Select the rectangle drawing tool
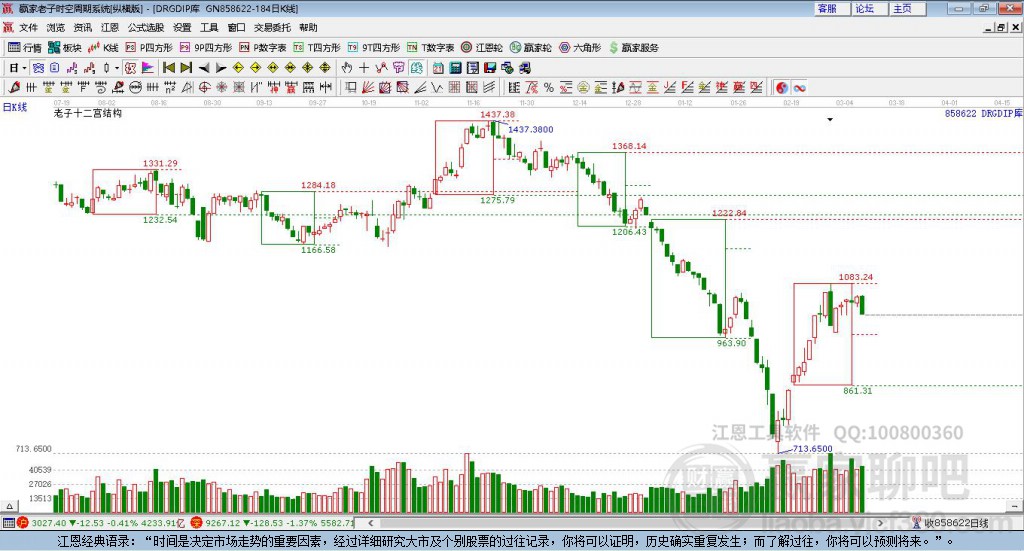Image resolution: width=1024 pixels, height=551 pixels. (350, 87)
